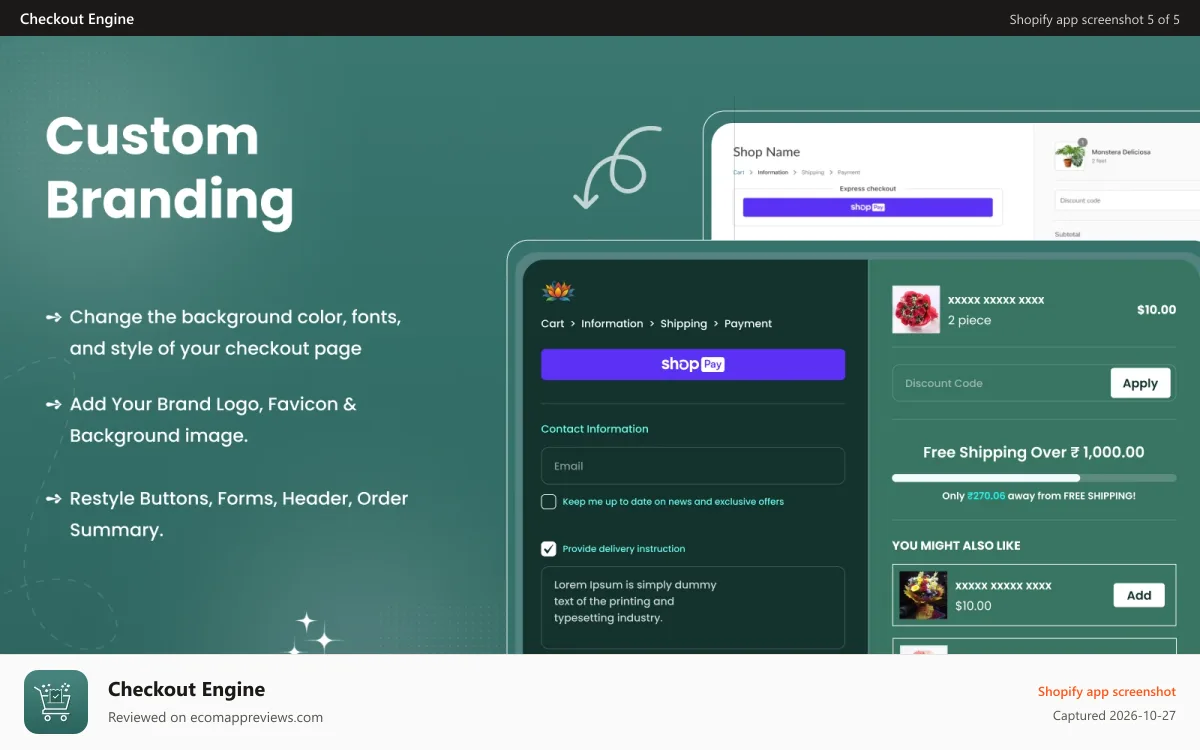Viewport: 1200px width, 750px height.
Task: Click the Shopify app screenshot link
Action: [x=1107, y=692]
